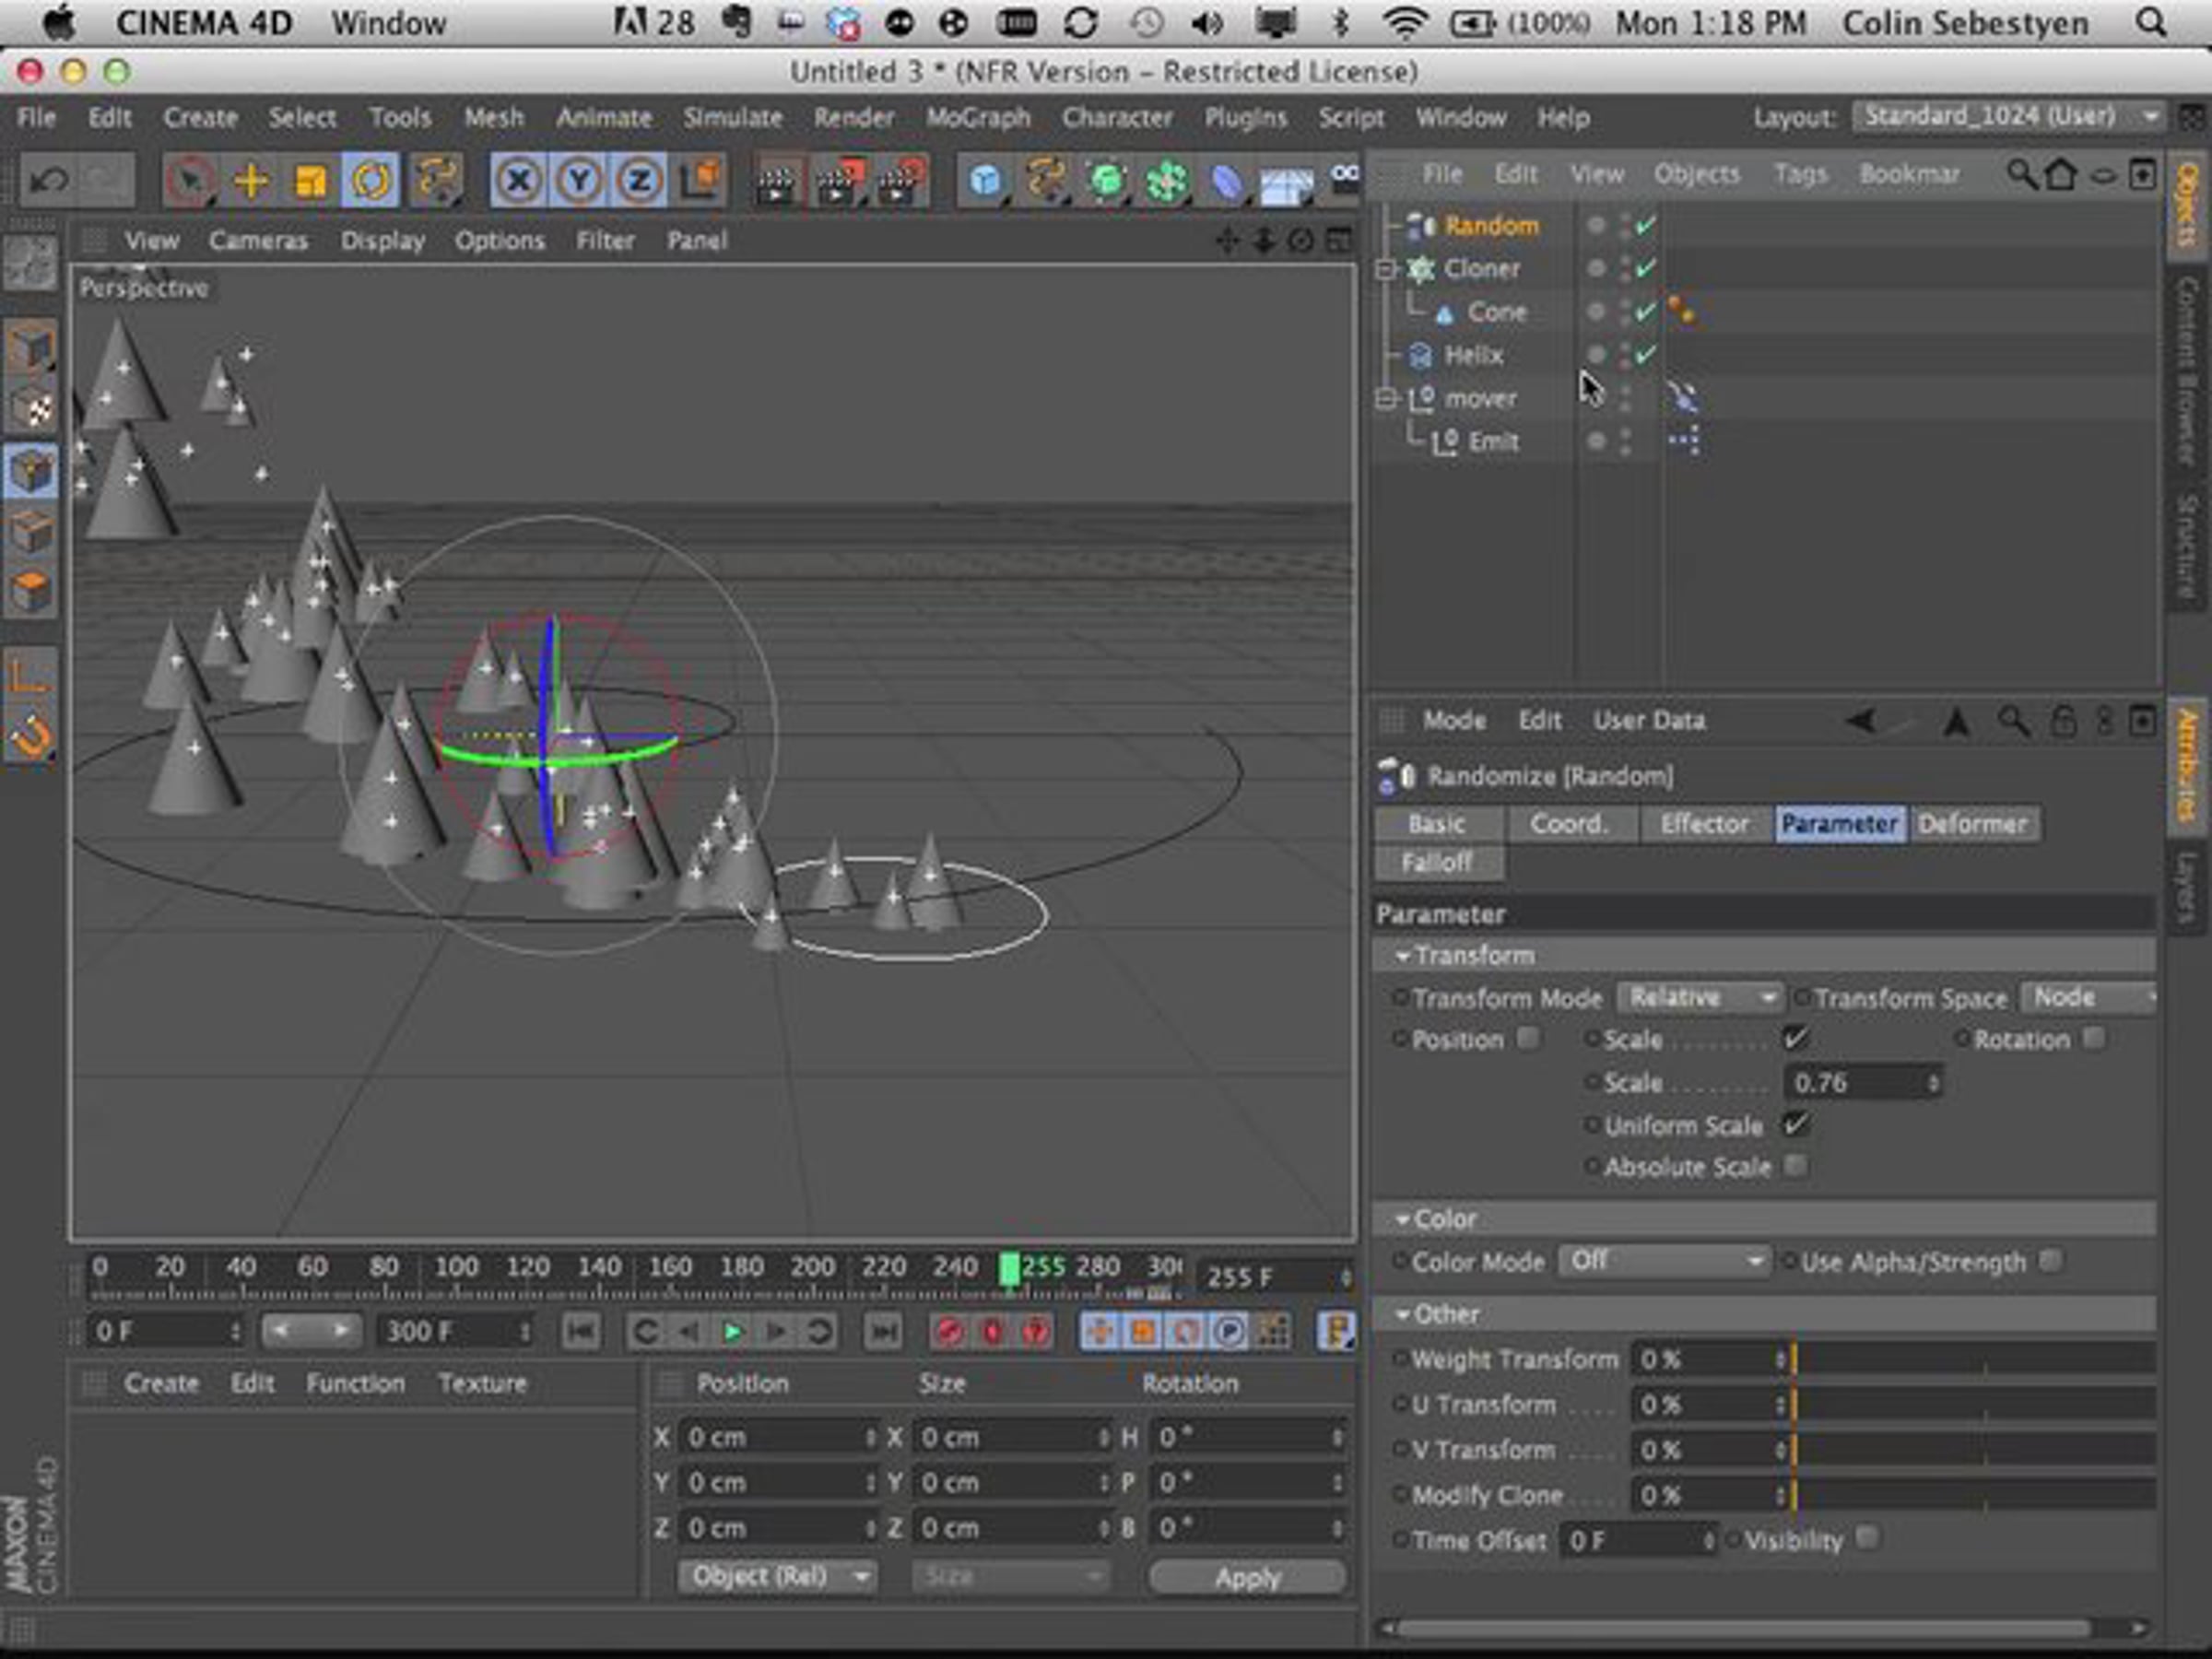Play the animation forward
The image size is (2212, 1659).
pos(732,1331)
